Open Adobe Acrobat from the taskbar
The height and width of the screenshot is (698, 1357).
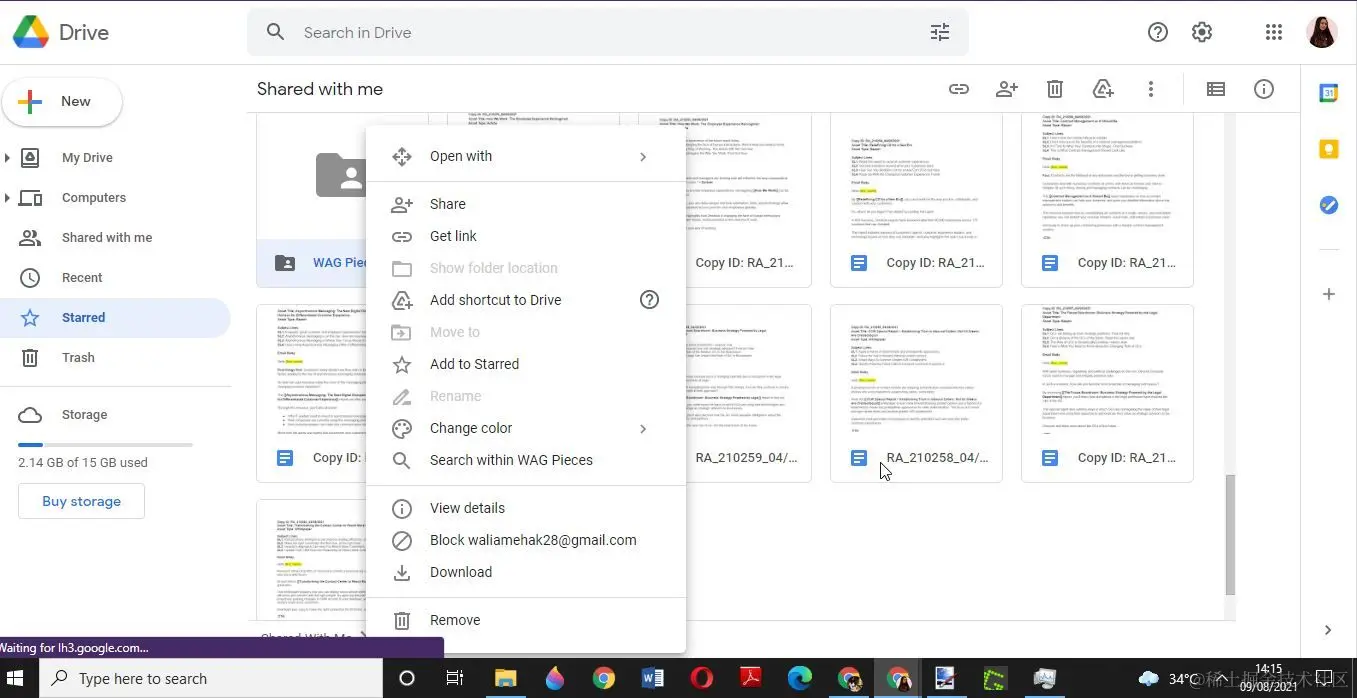click(x=750, y=678)
